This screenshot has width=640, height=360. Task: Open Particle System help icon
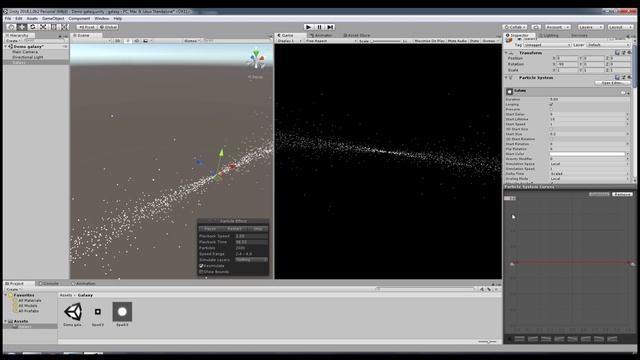(617, 77)
